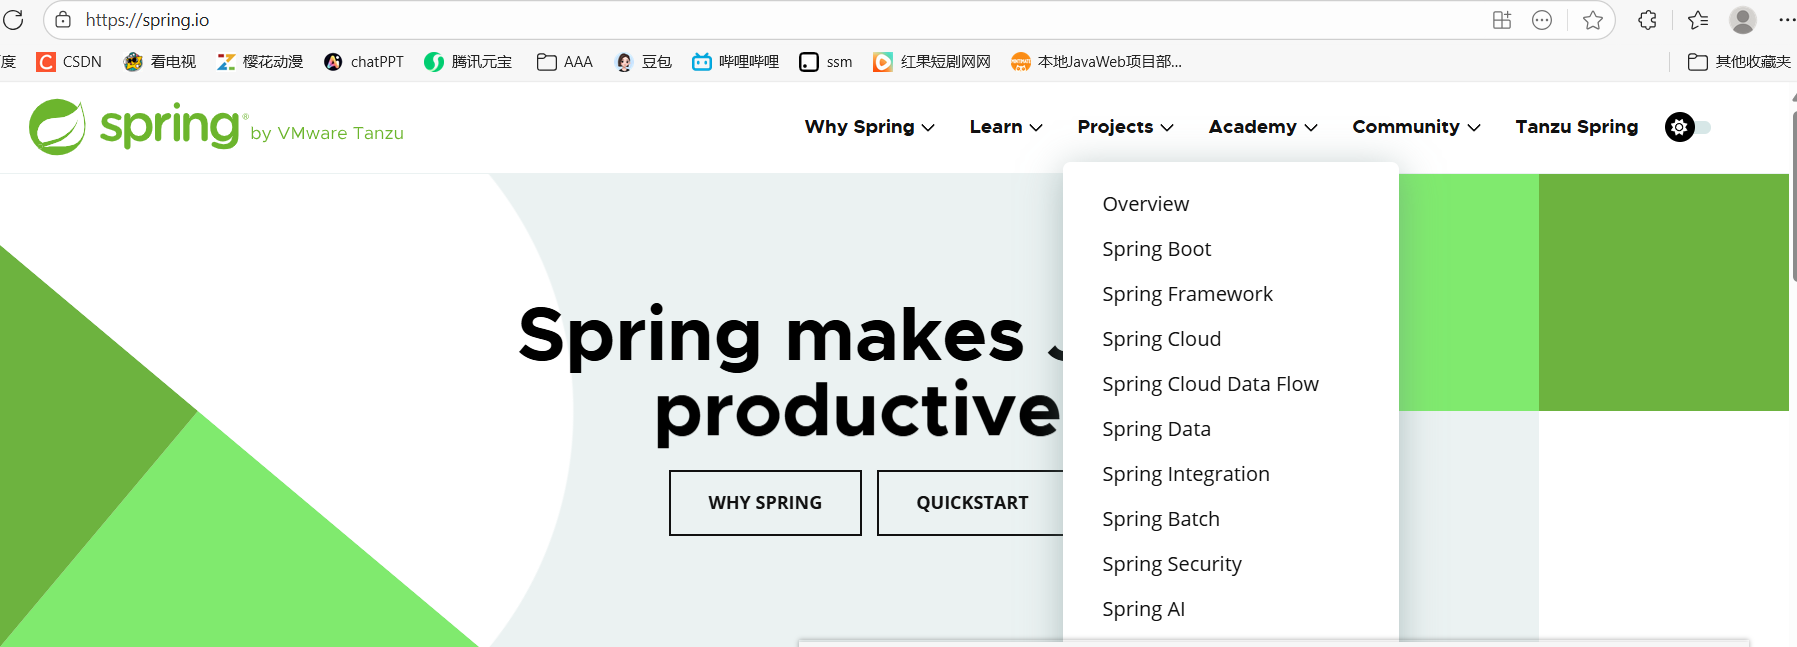Open the 腾讯元宝 bookmark
The image size is (1797, 647).
(468, 62)
